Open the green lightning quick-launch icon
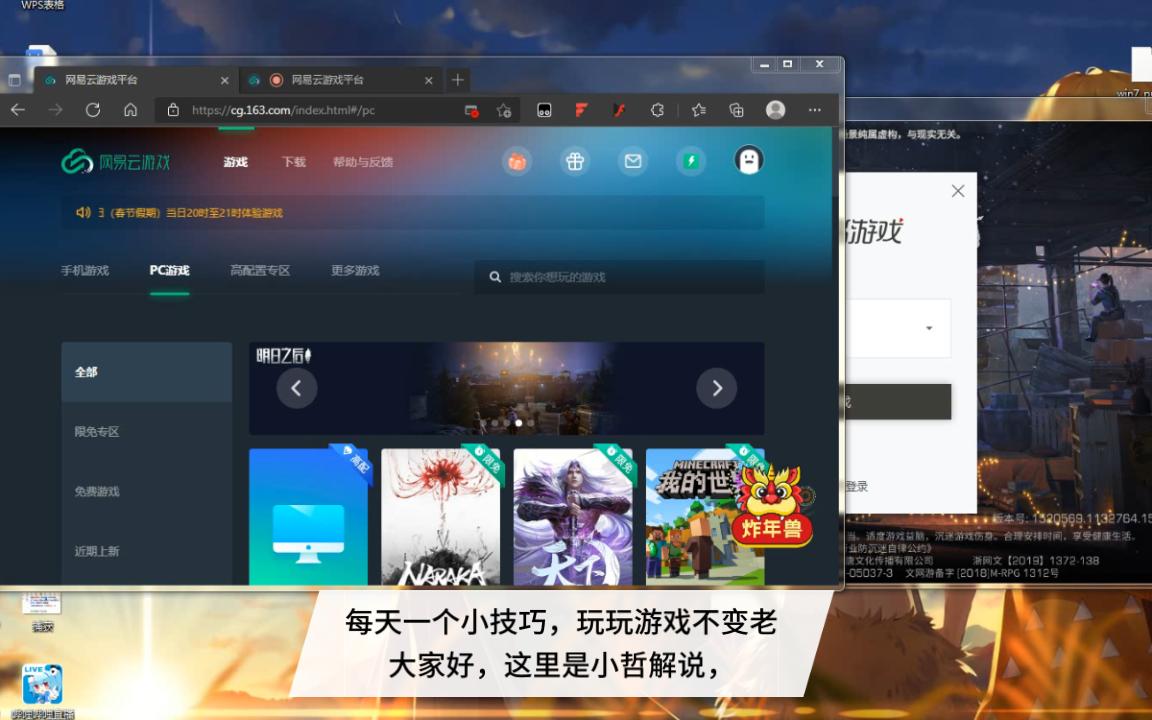This screenshot has height=720, width=1152. click(x=690, y=160)
